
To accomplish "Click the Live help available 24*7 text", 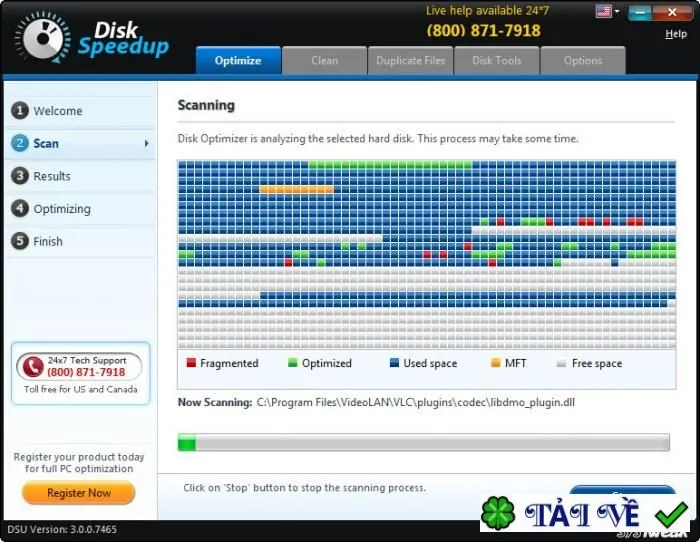I will [x=488, y=10].
